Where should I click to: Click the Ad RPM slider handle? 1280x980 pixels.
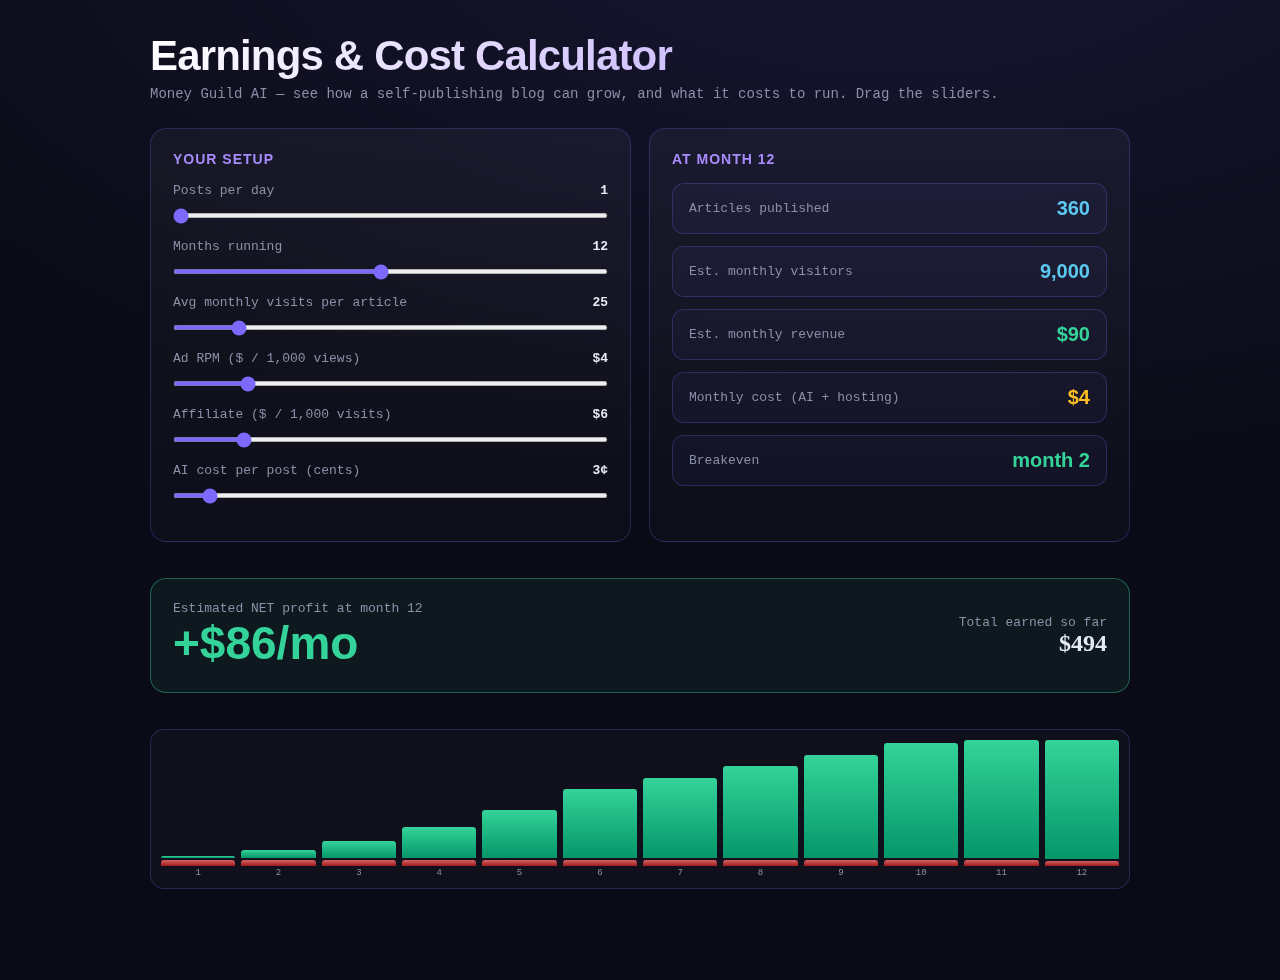[248, 384]
